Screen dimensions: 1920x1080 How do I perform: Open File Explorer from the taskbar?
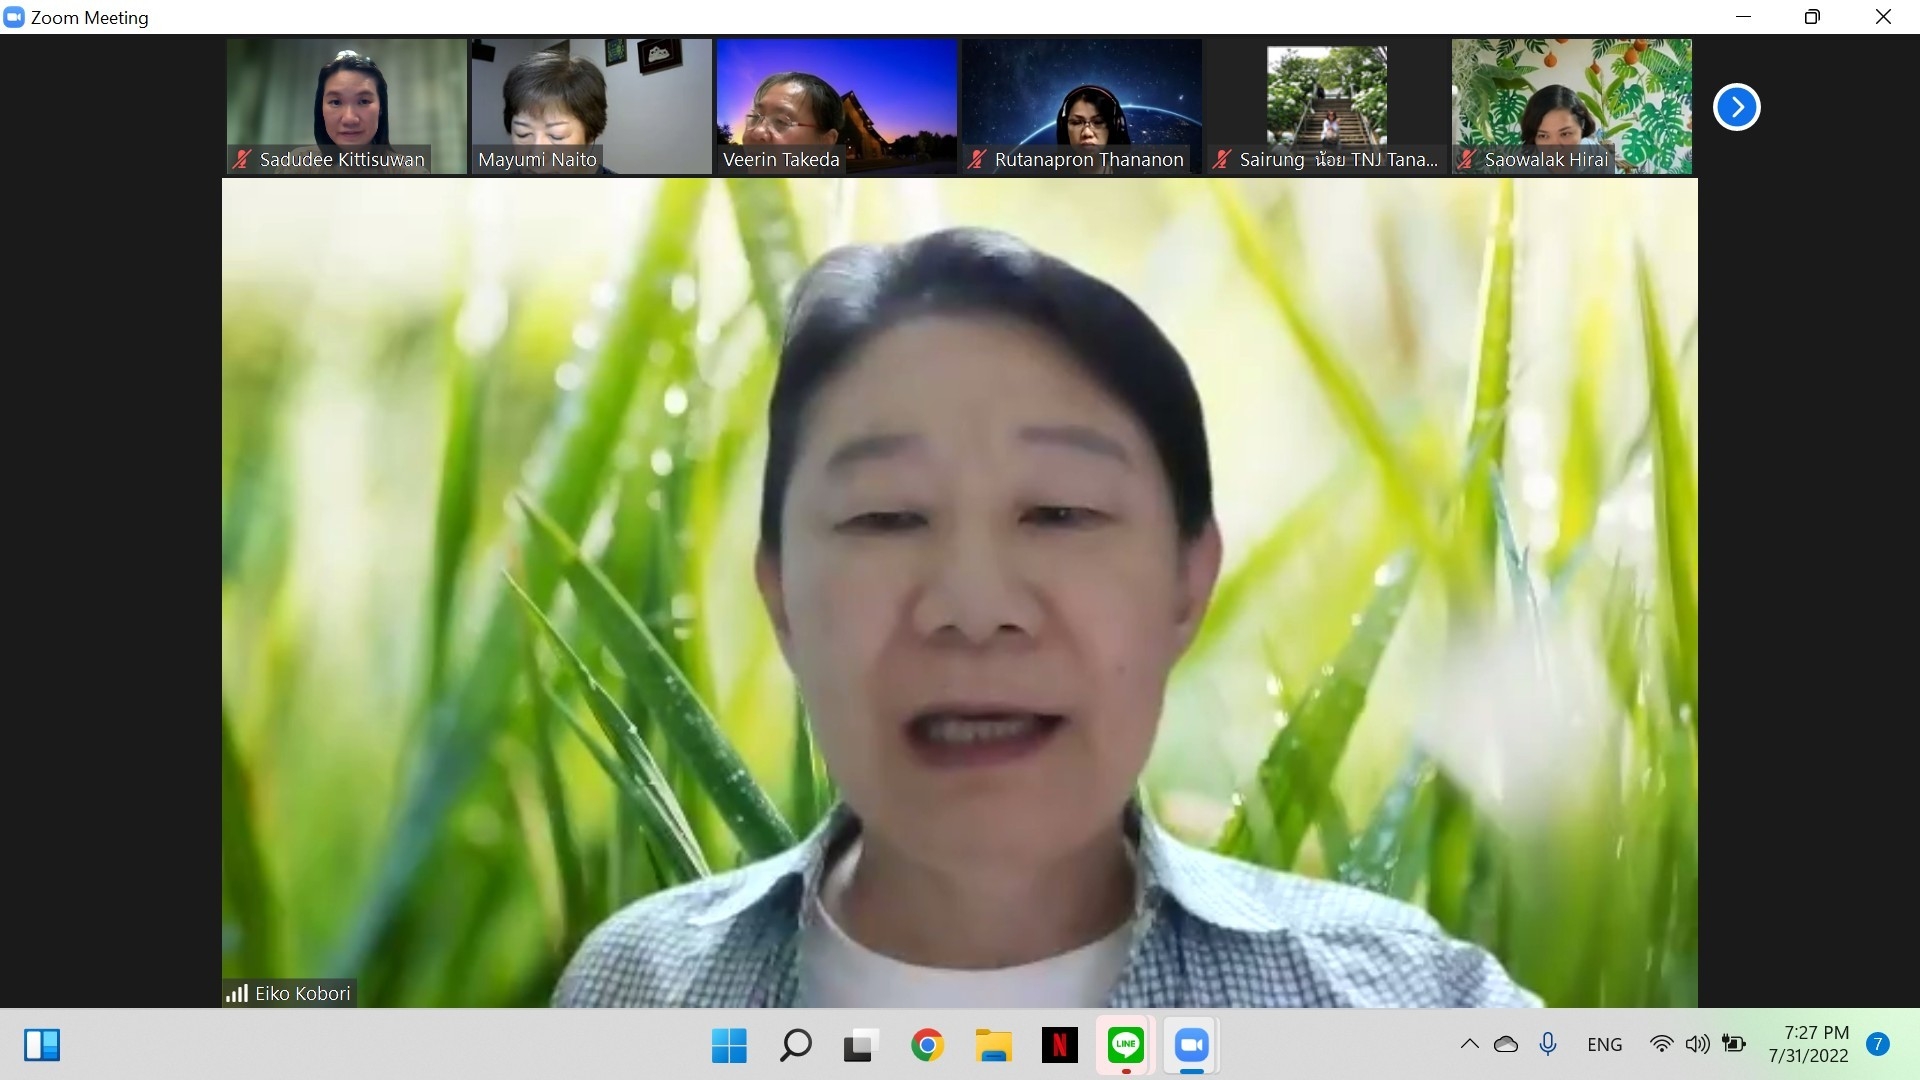click(x=993, y=1045)
